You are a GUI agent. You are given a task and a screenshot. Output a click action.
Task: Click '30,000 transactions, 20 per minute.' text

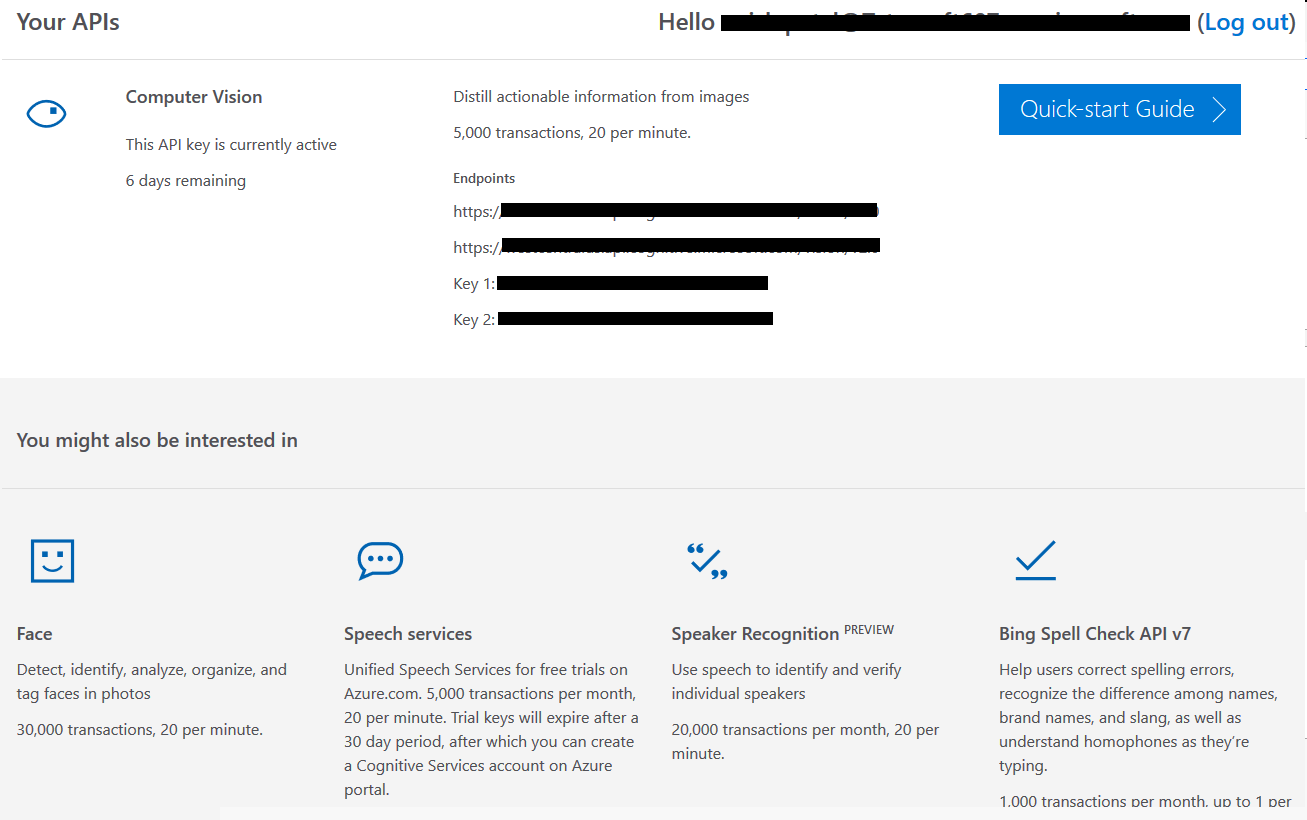pyautogui.click(x=140, y=730)
